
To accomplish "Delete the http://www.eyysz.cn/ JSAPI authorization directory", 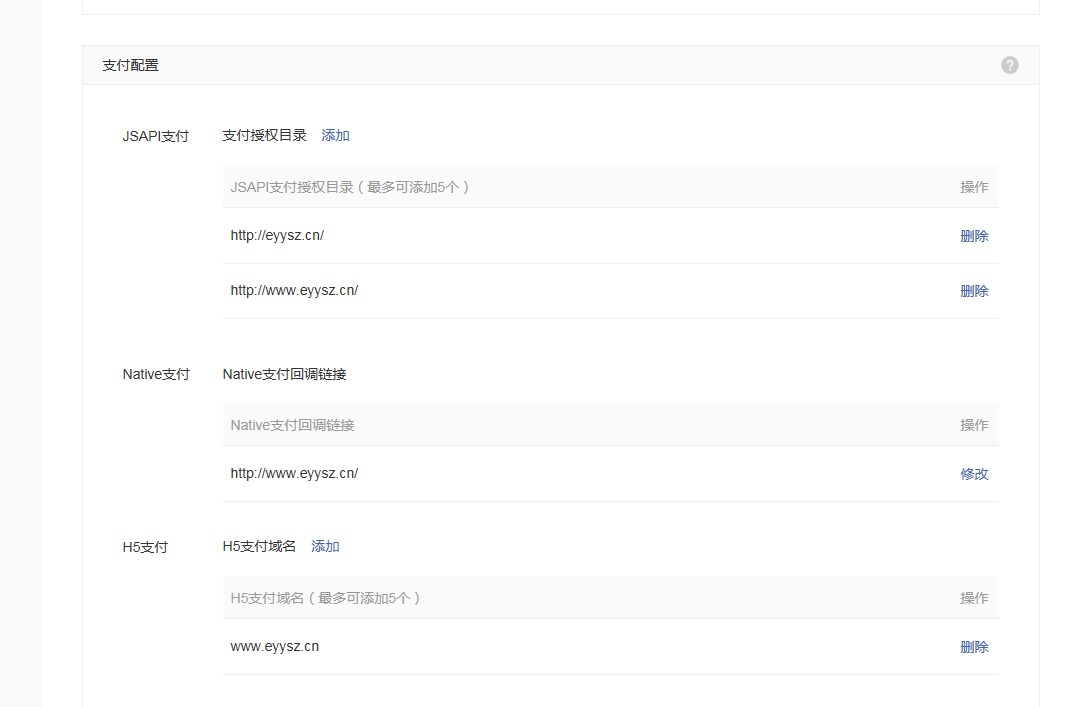I will pyautogui.click(x=974, y=290).
